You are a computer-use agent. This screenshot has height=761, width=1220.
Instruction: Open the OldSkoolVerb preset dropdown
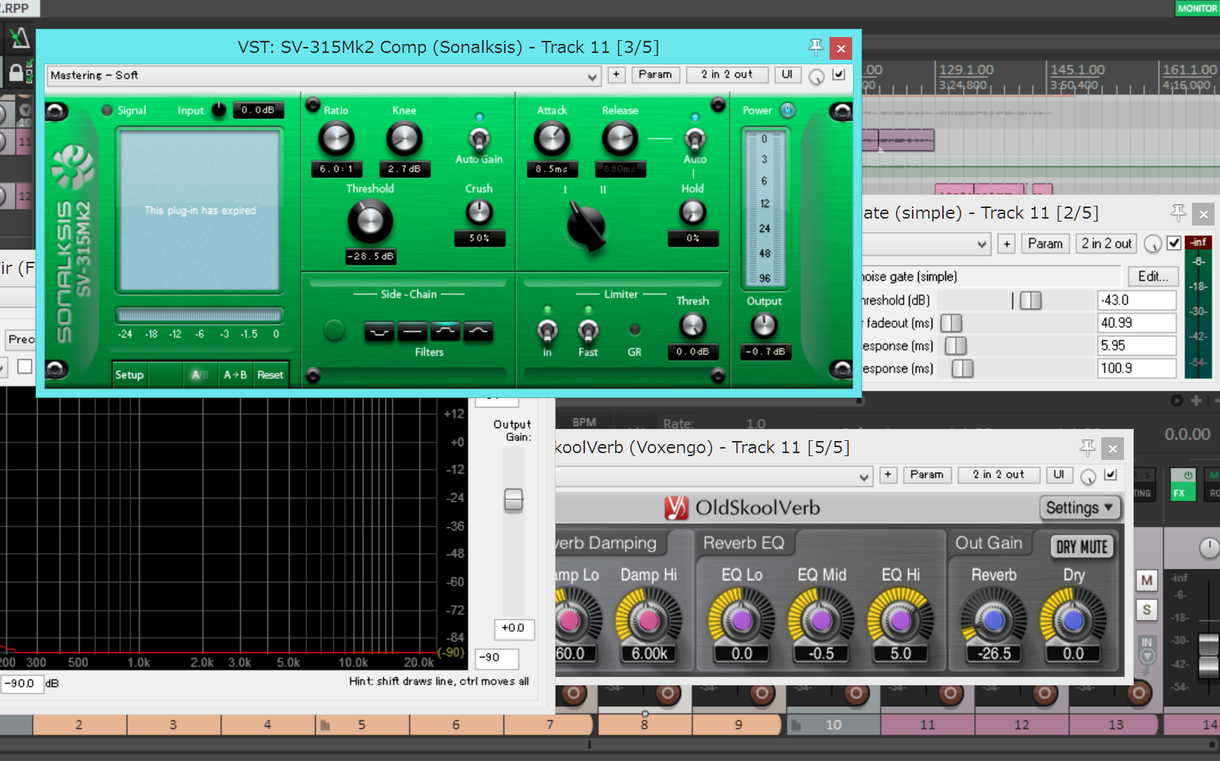pyautogui.click(x=714, y=477)
